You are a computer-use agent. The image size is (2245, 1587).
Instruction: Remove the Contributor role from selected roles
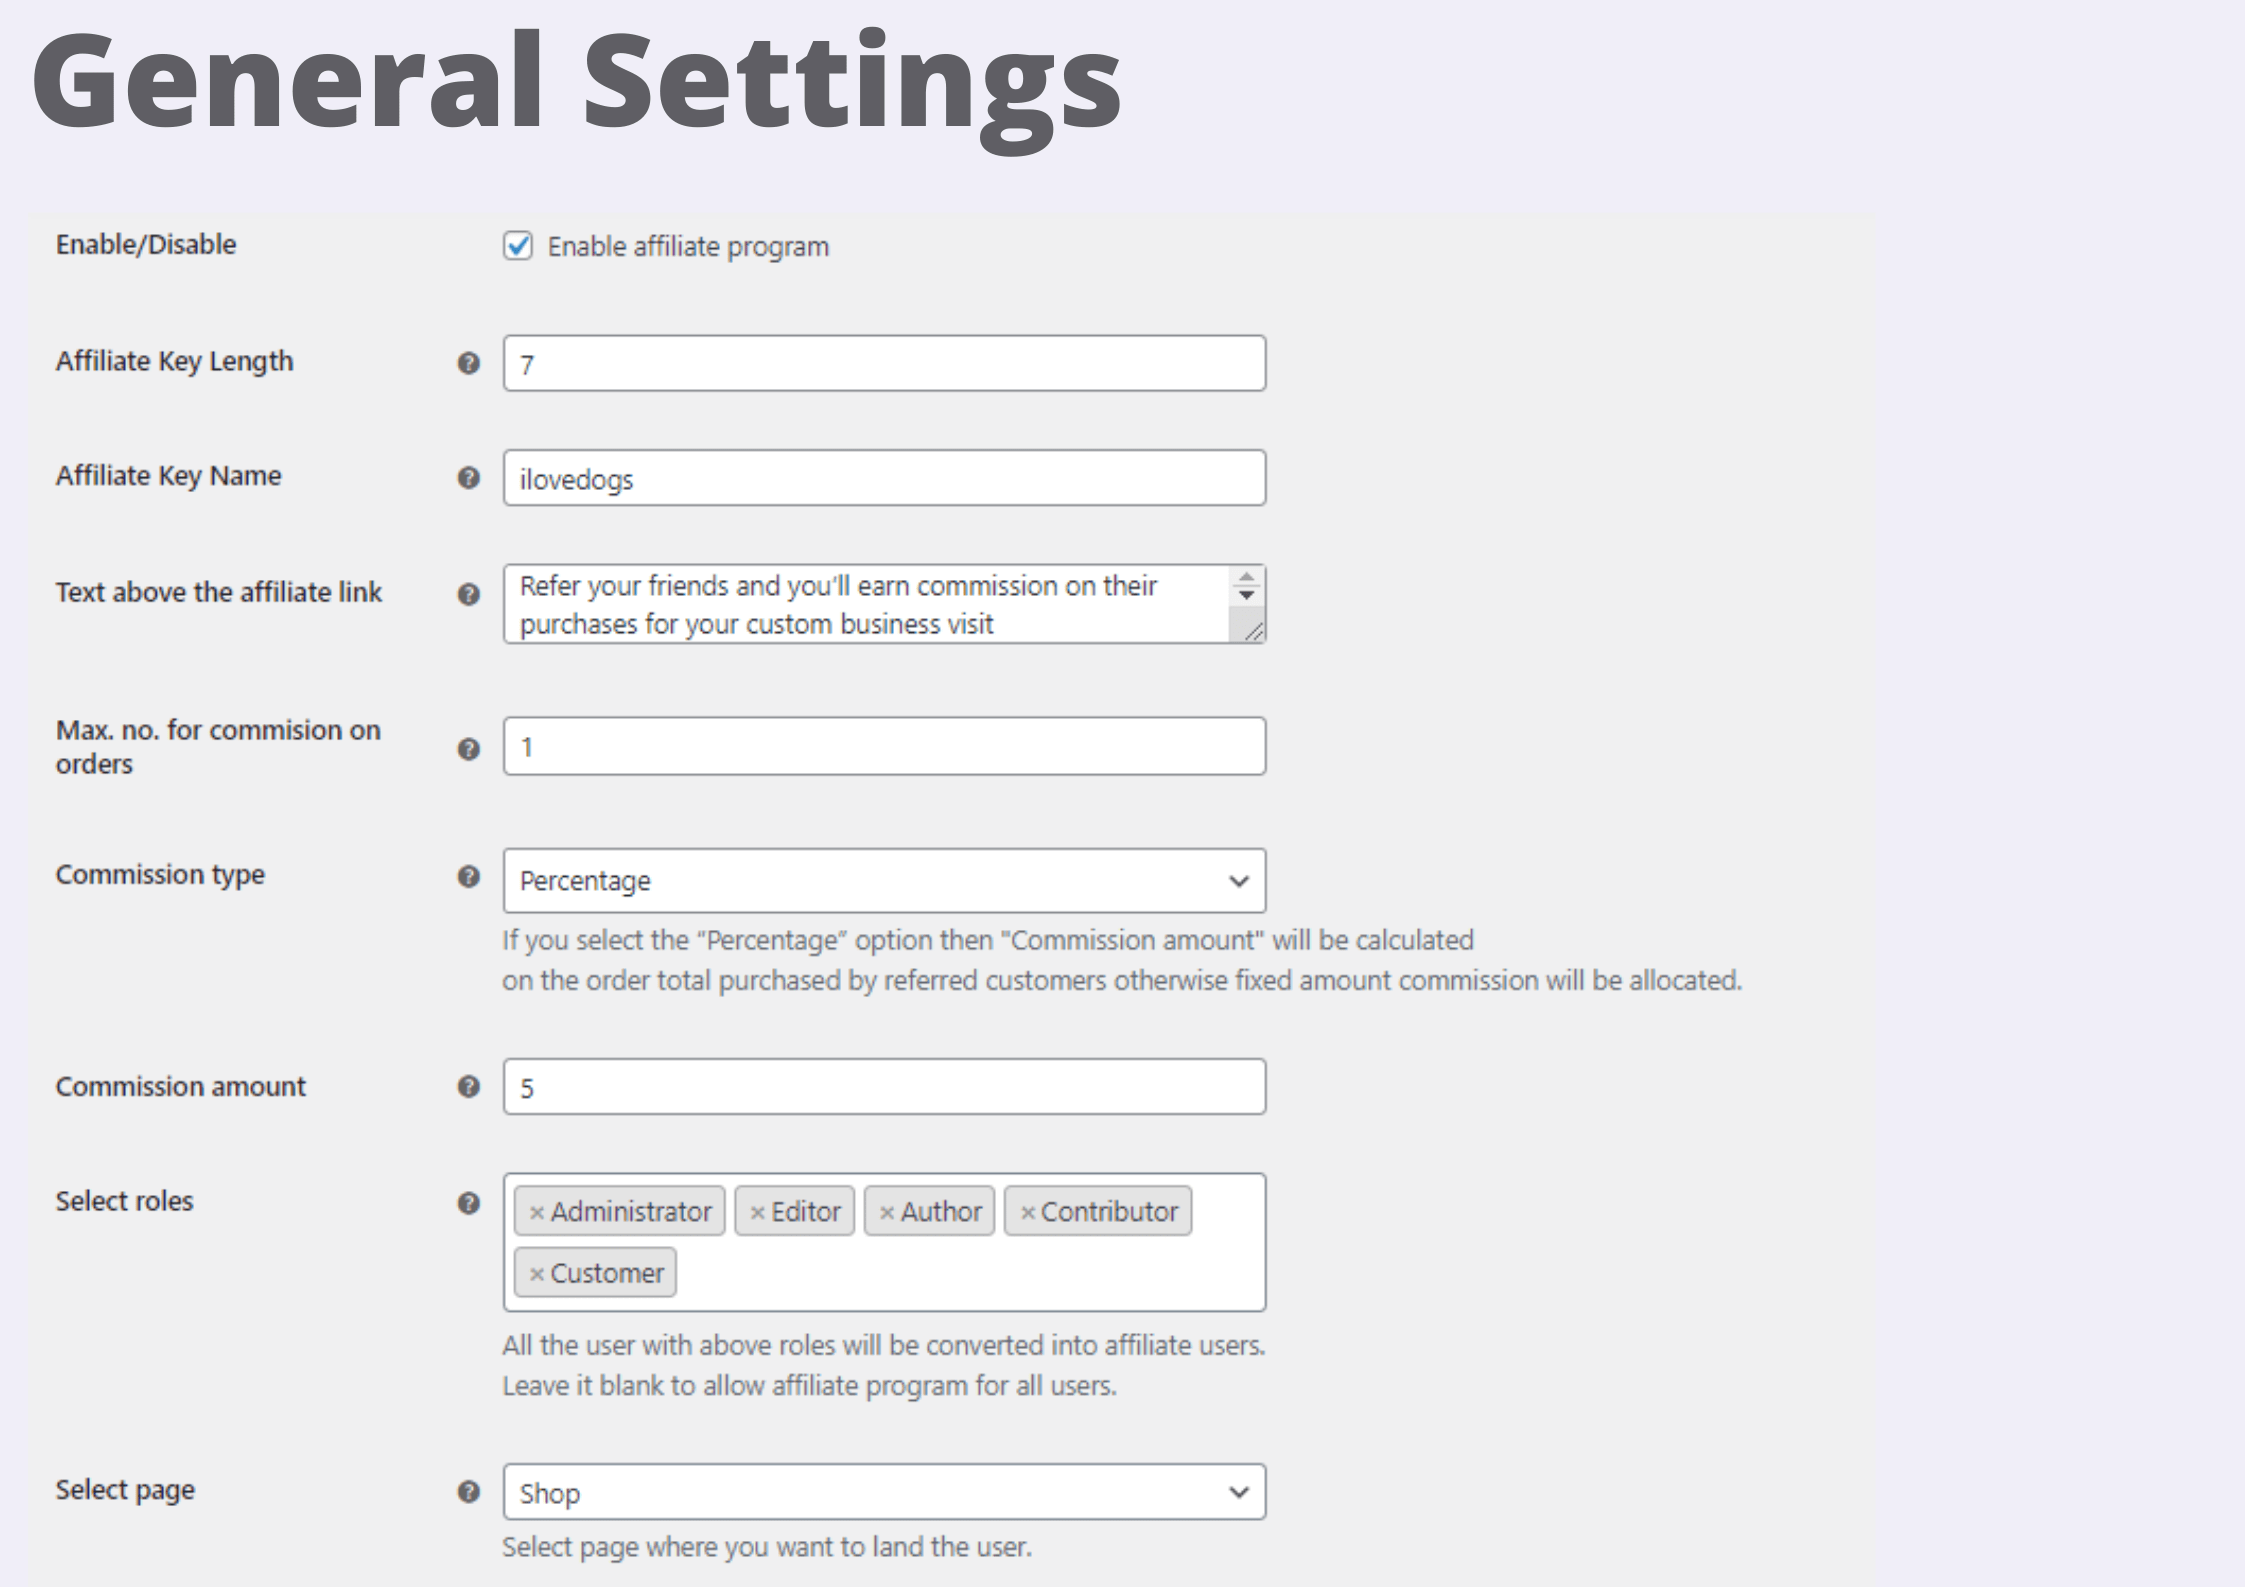coord(1028,1211)
